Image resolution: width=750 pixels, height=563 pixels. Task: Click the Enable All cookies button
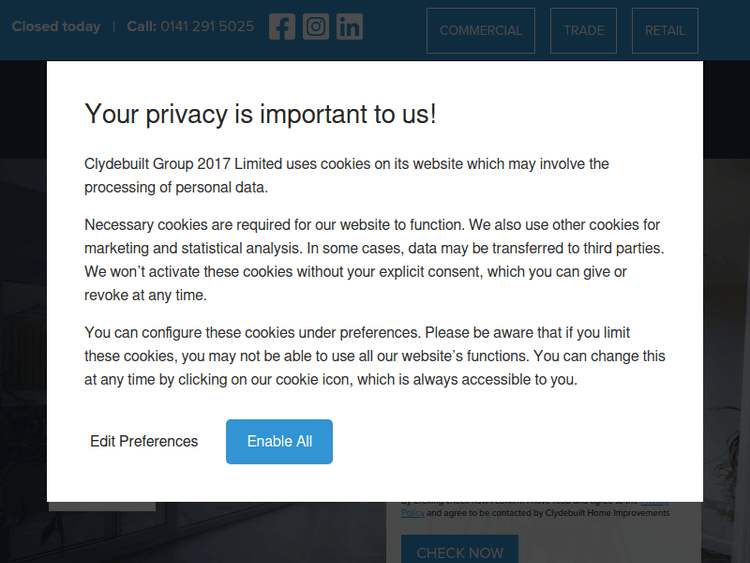(x=279, y=441)
